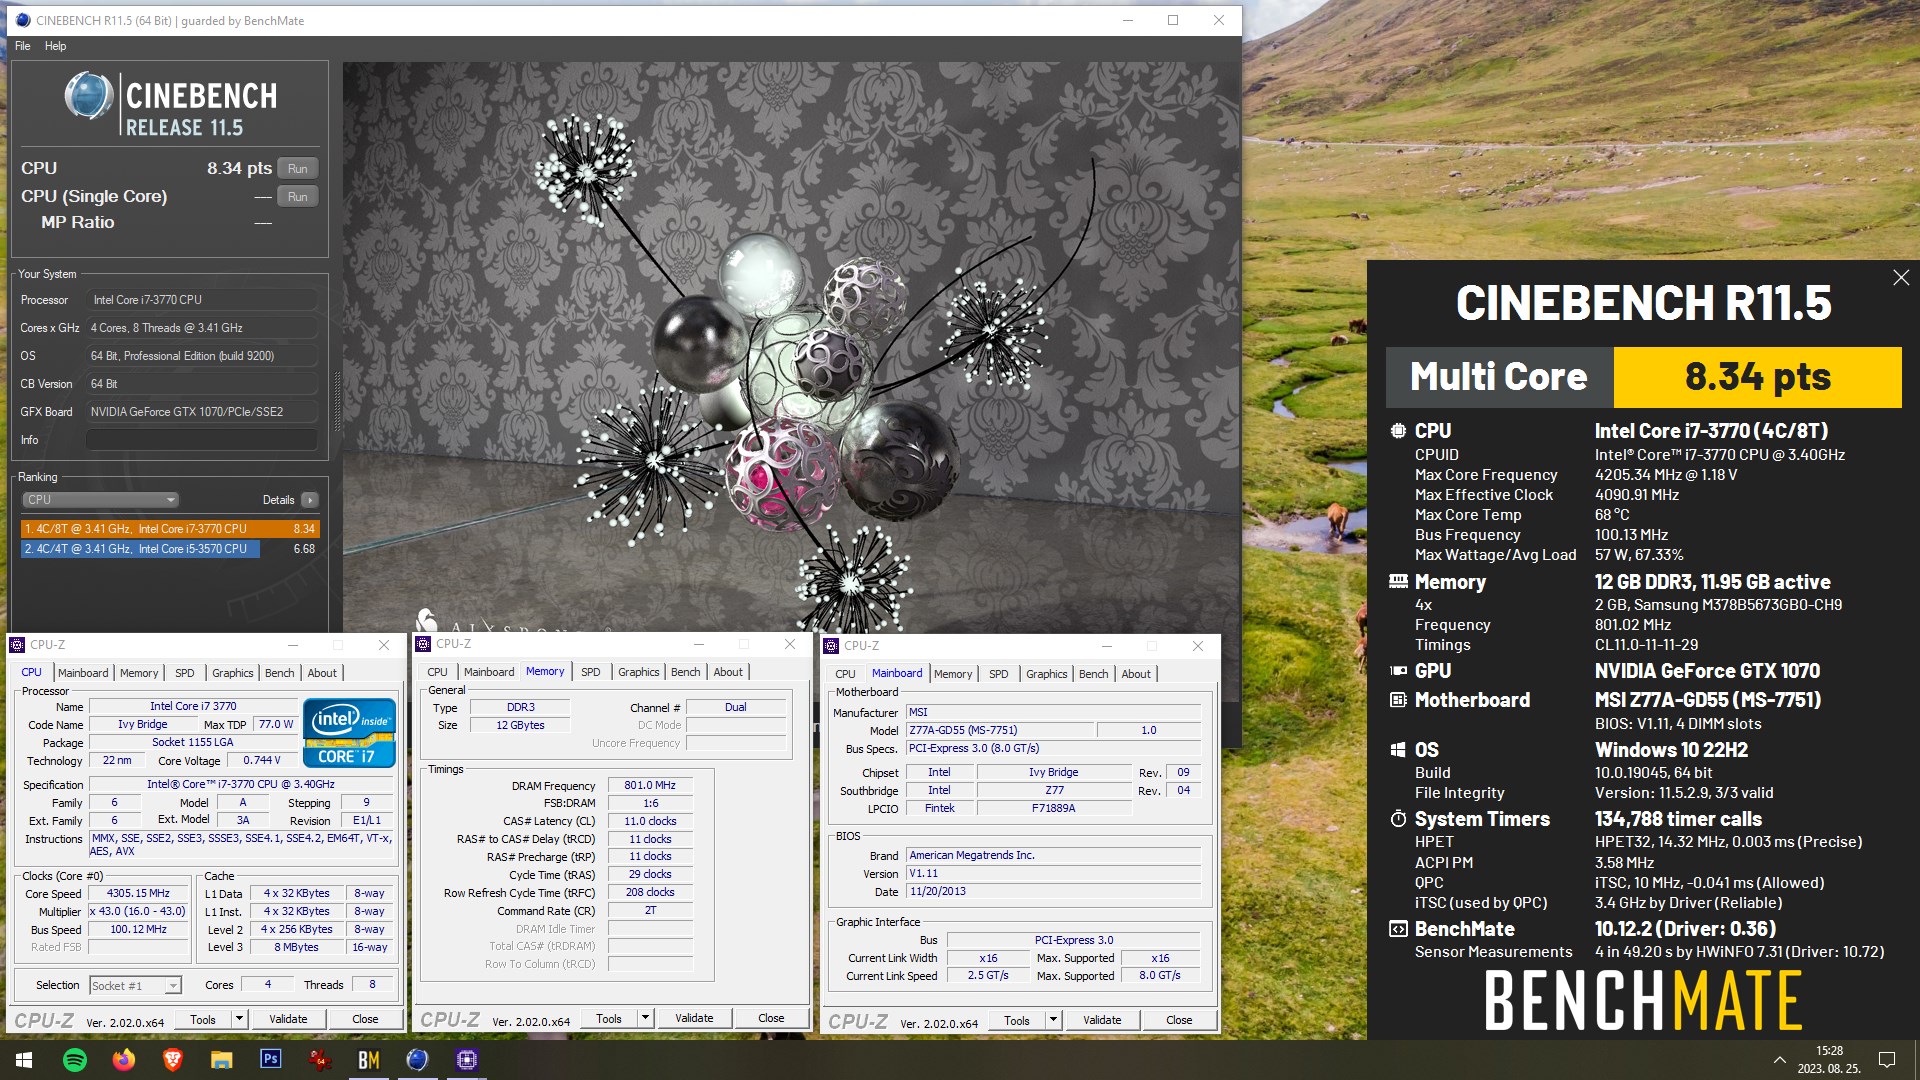Open the Socket #1 selection dropdown
1920x1080 pixels.
pos(135,986)
